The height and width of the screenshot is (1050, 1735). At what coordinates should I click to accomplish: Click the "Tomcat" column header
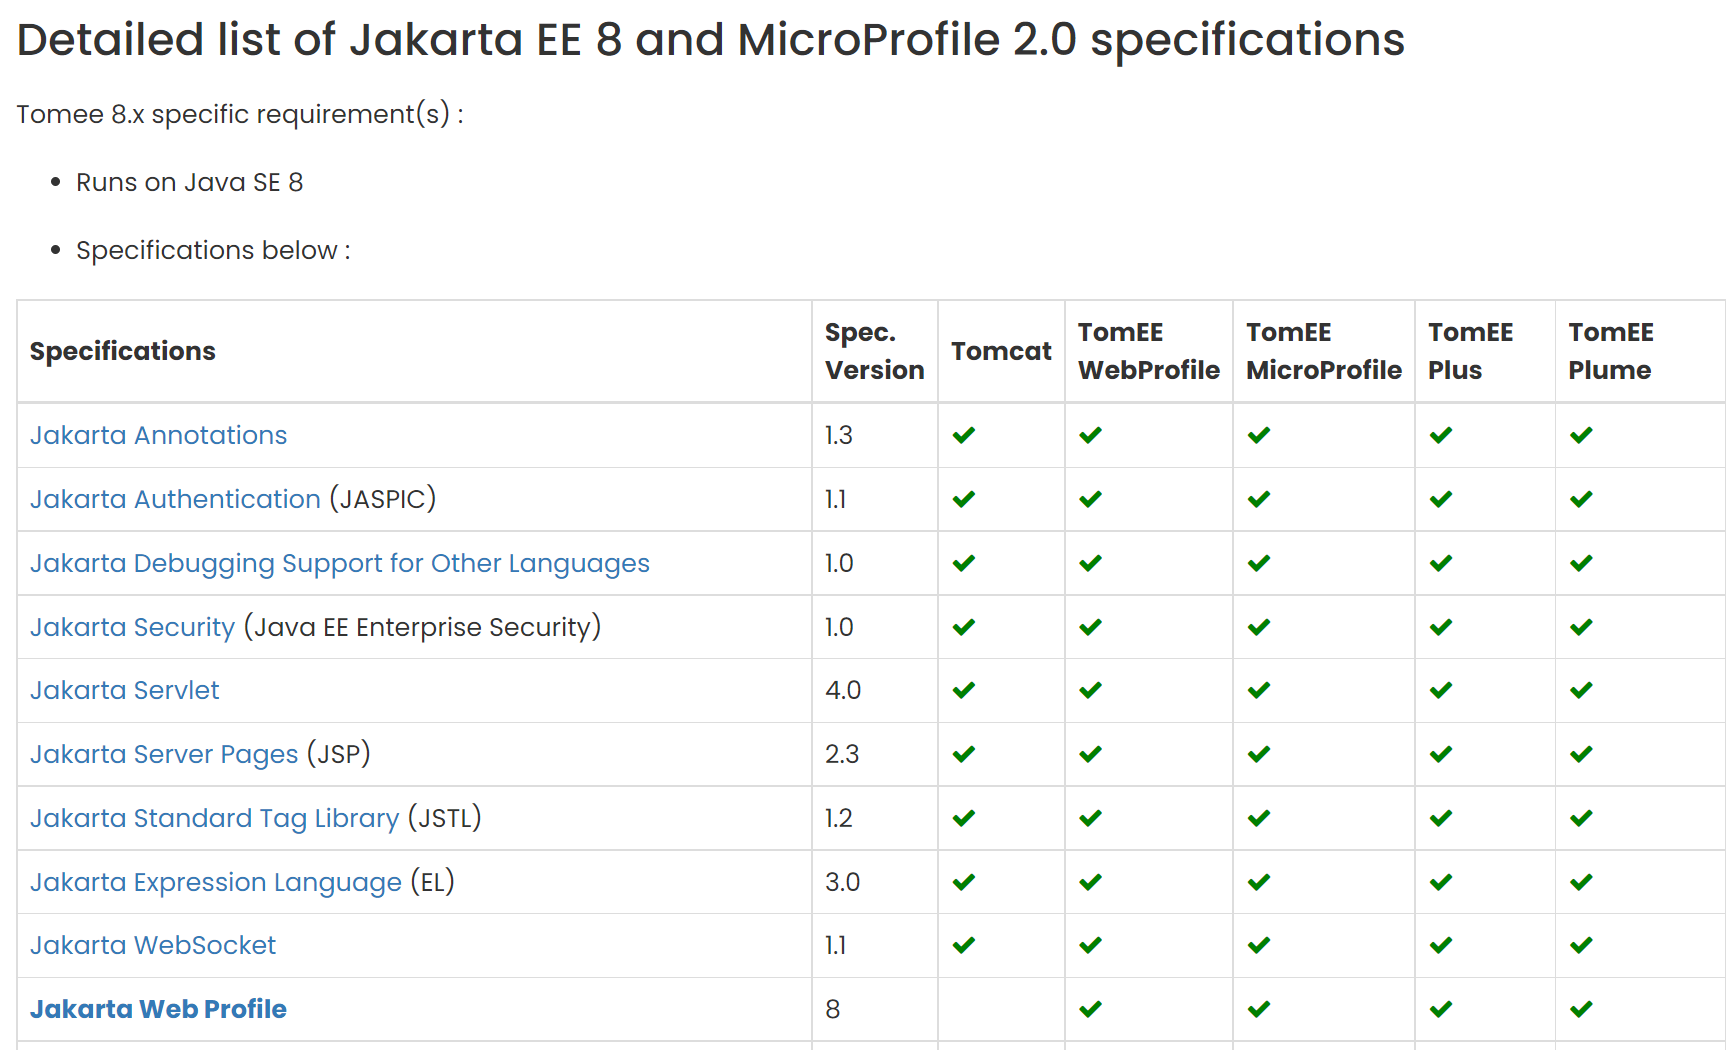1001,351
